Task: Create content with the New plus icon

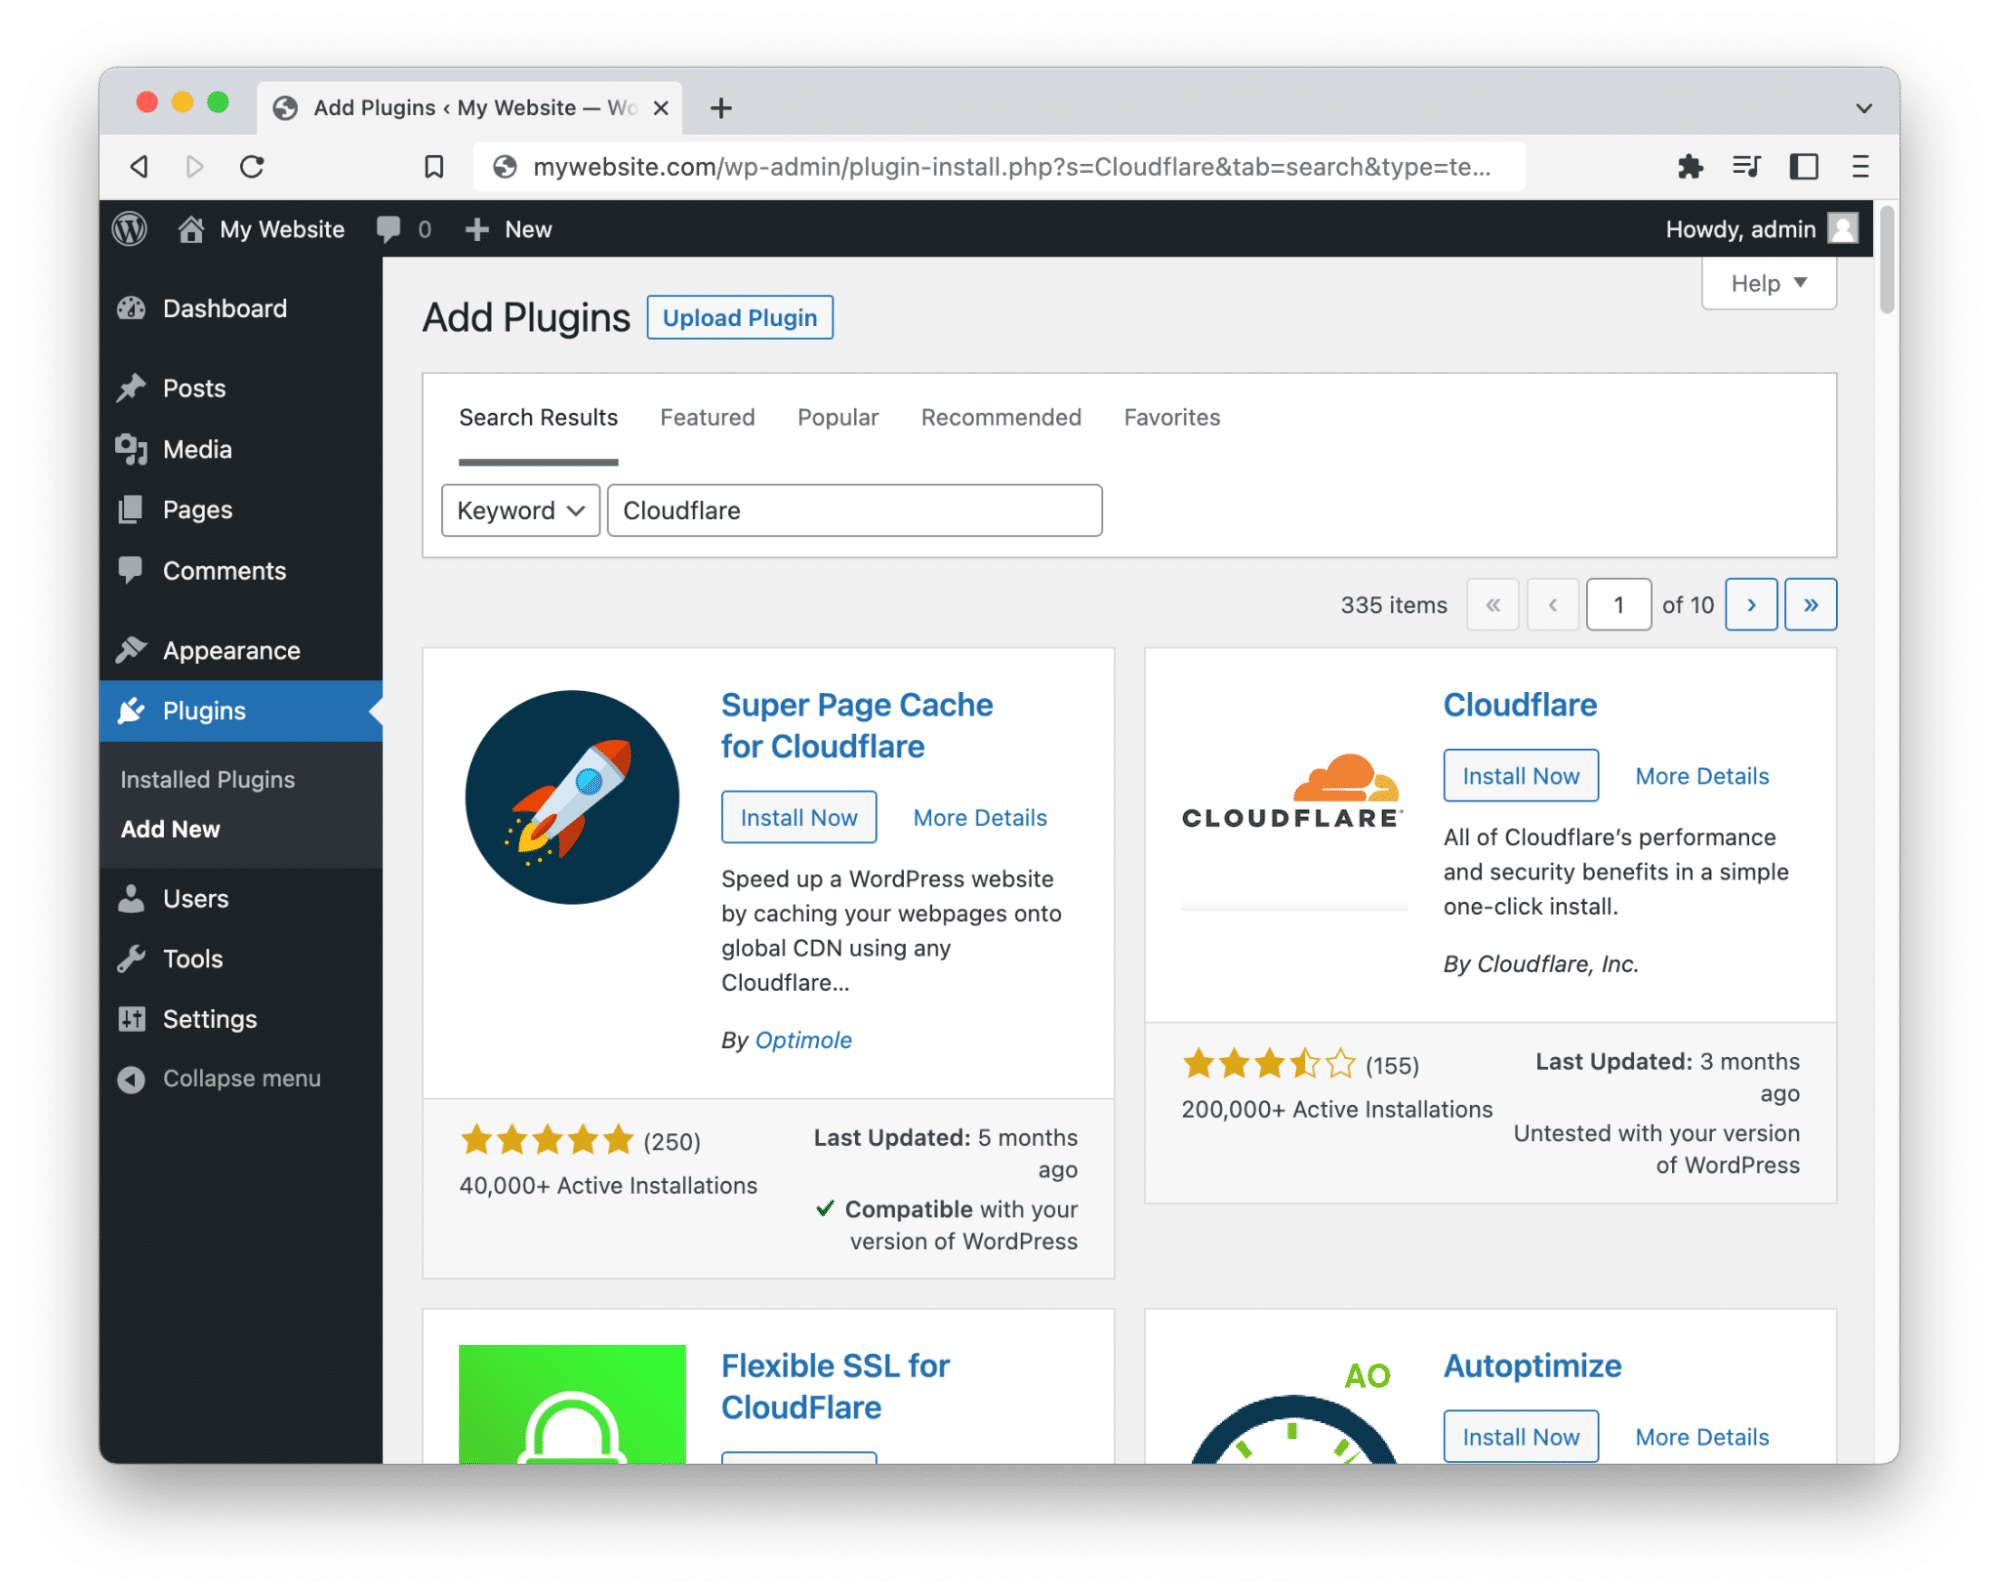Action: point(477,229)
